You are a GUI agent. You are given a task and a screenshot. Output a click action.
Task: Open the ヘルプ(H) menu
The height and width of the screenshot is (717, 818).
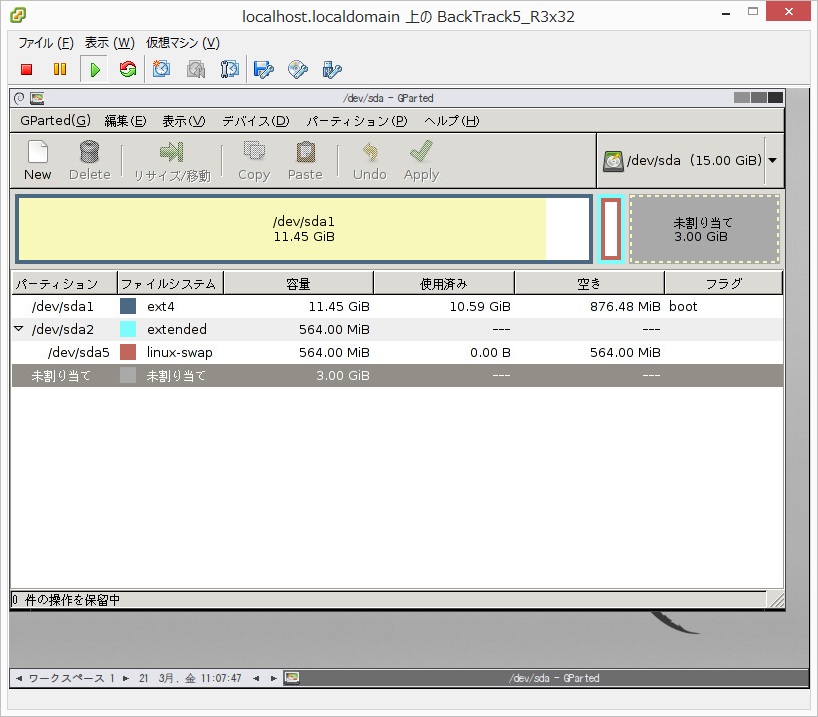click(452, 121)
